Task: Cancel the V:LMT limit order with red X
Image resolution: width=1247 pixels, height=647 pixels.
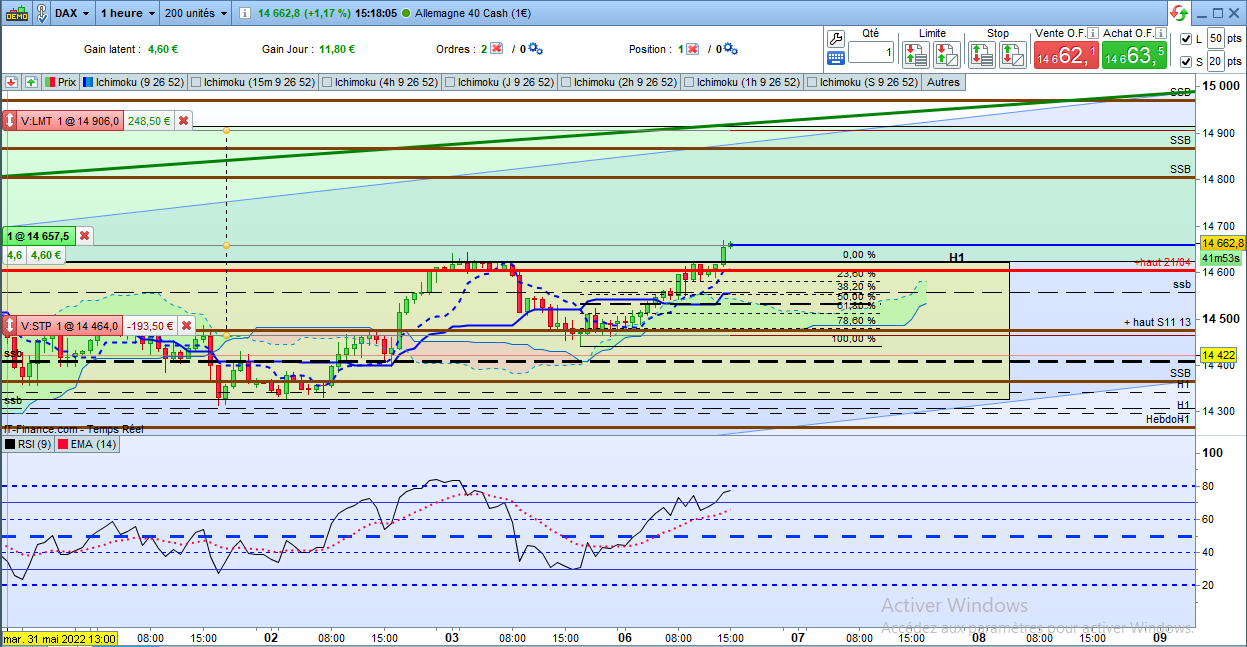Action: [184, 121]
